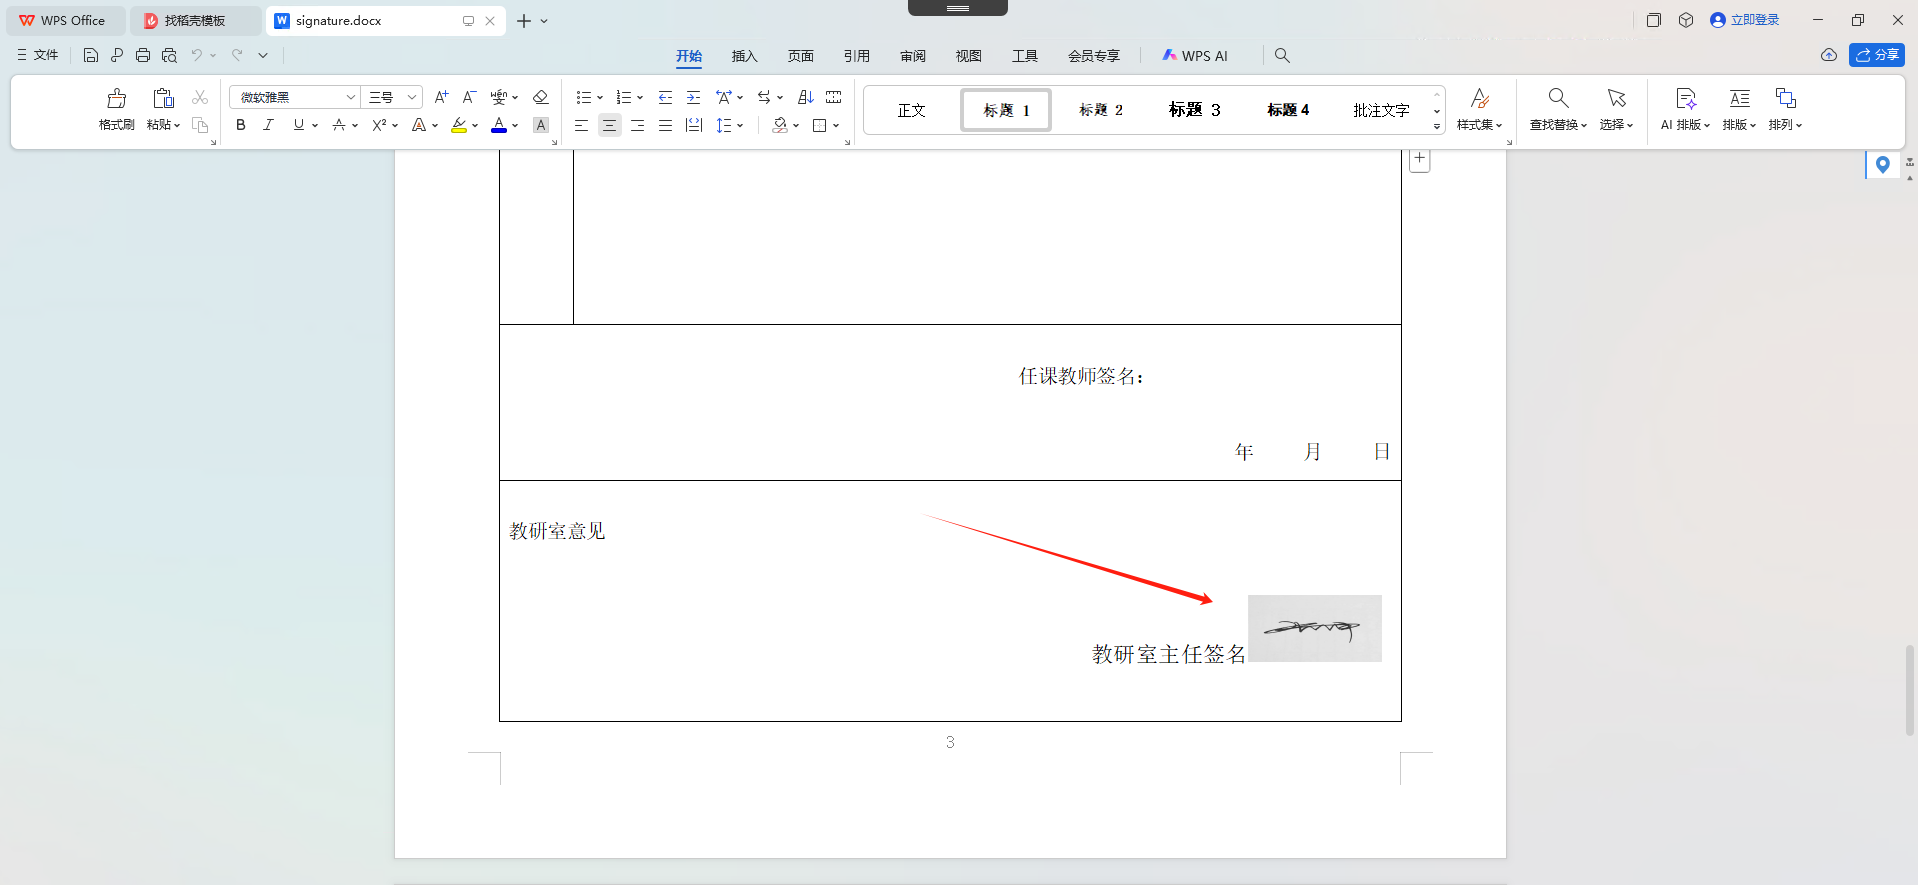Open WPS AI
The image size is (1918, 885).
coord(1195,56)
